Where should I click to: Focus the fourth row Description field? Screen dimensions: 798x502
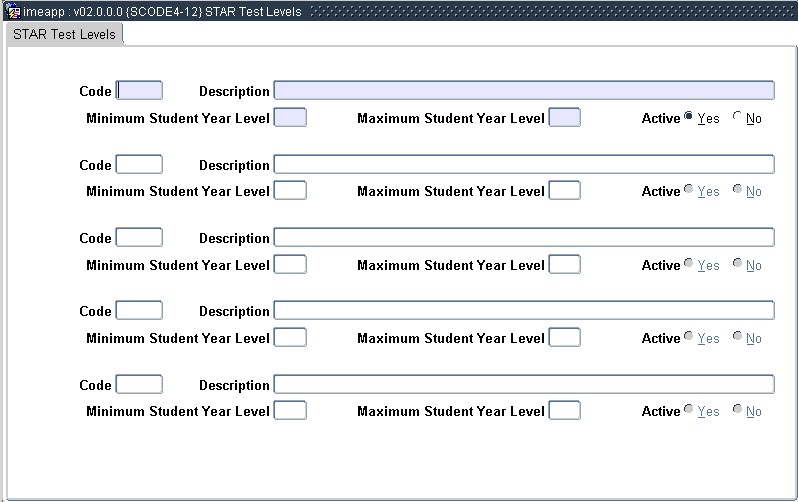tap(523, 311)
